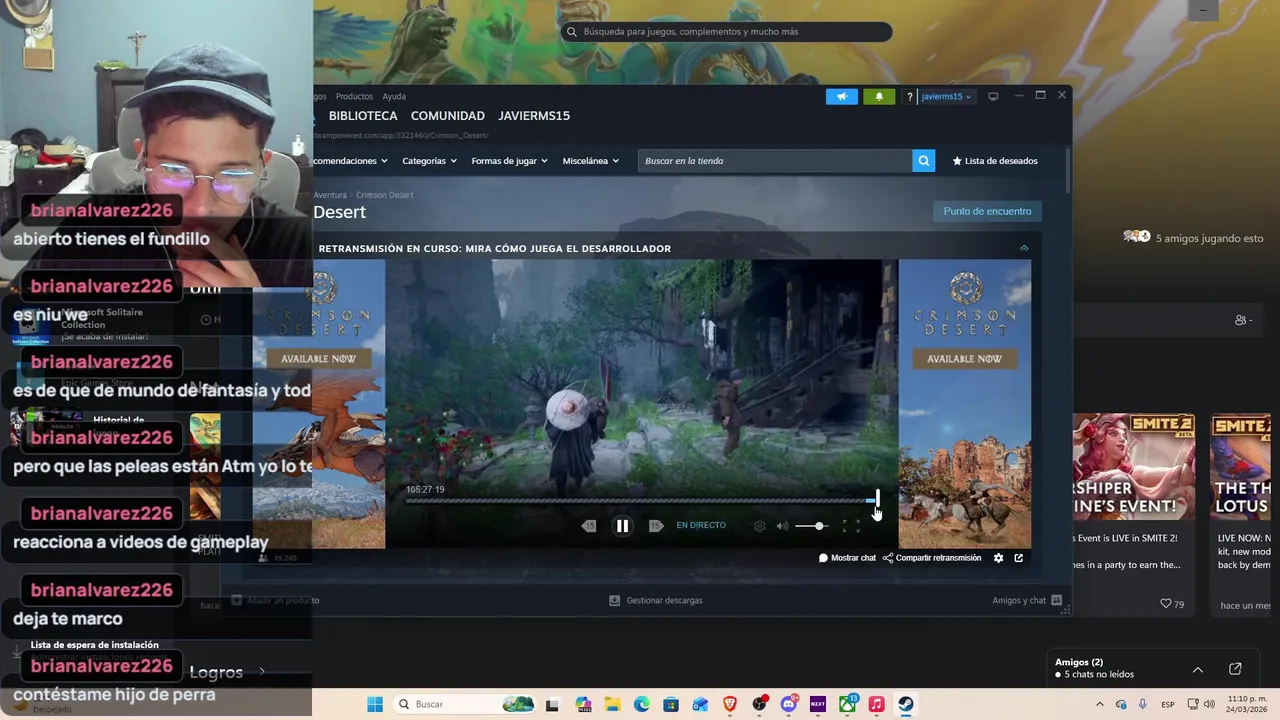Pop out the Amigos chat panel
Image resolution: width=1280 pixels, height=720 pixels.
pos(1235,669)
